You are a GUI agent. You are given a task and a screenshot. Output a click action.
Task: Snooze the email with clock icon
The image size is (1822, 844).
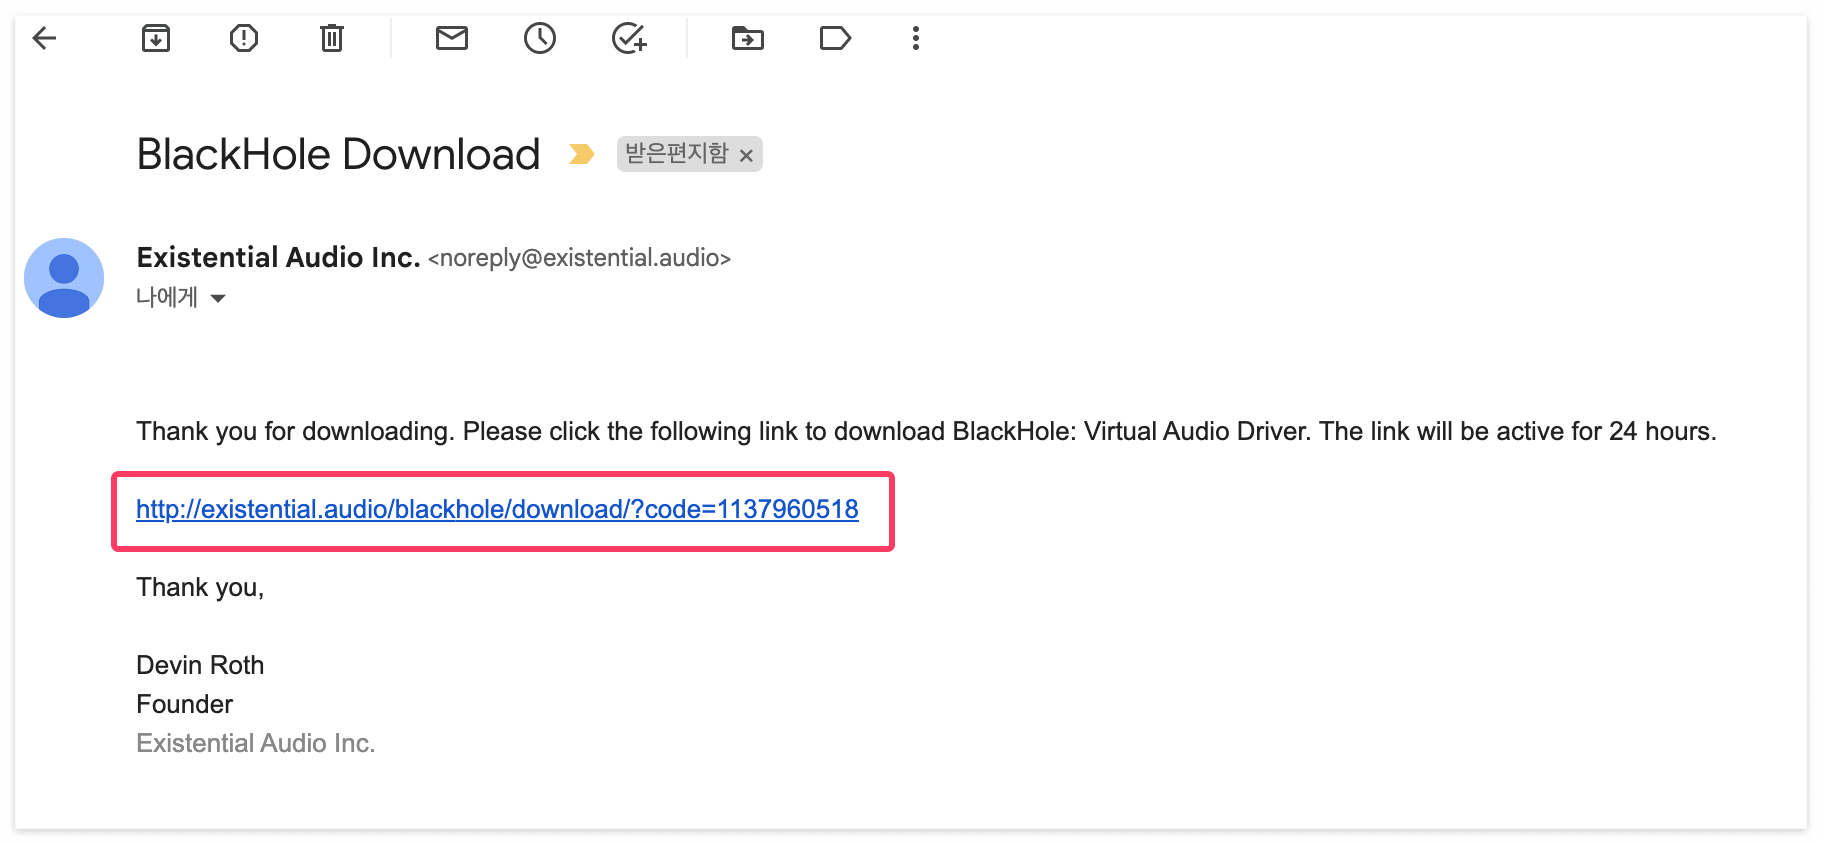tap(540, 39)
